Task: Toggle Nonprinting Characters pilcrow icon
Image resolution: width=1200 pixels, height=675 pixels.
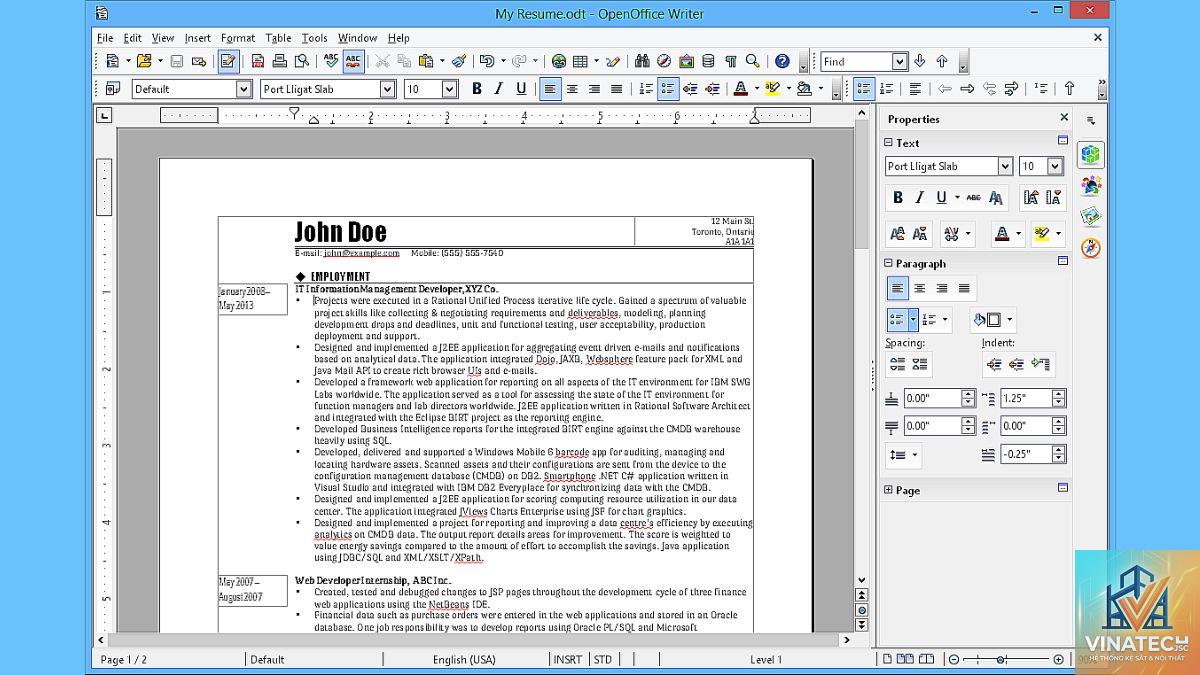Action: pos(730,61)
